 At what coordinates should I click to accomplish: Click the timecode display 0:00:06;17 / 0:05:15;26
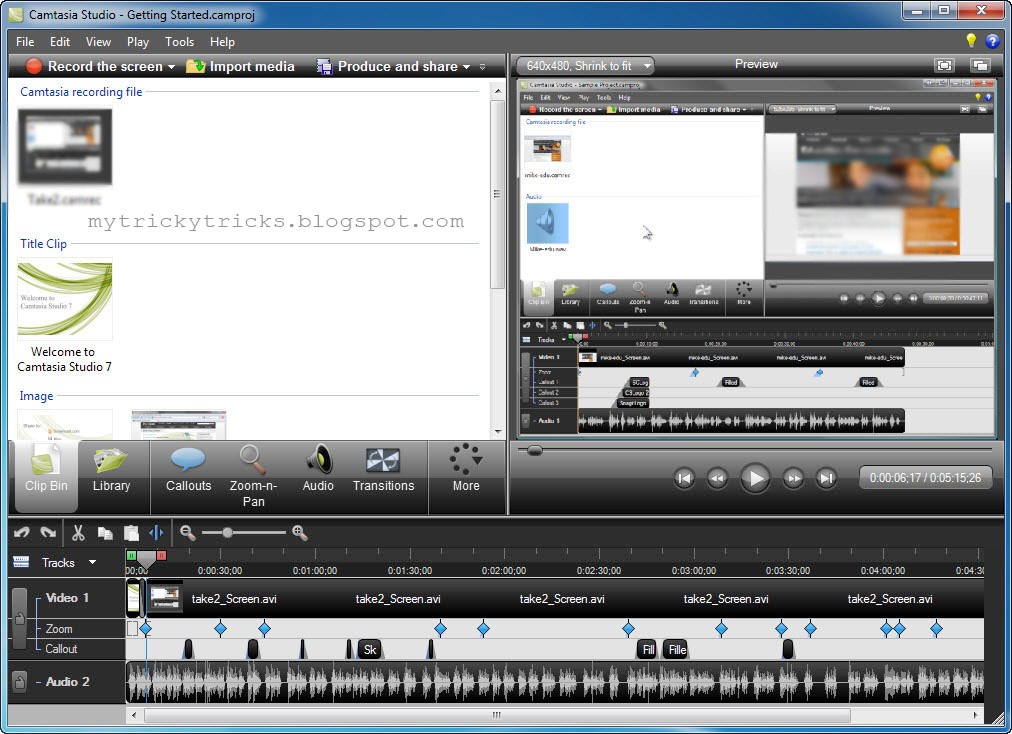tap(925, 478)
